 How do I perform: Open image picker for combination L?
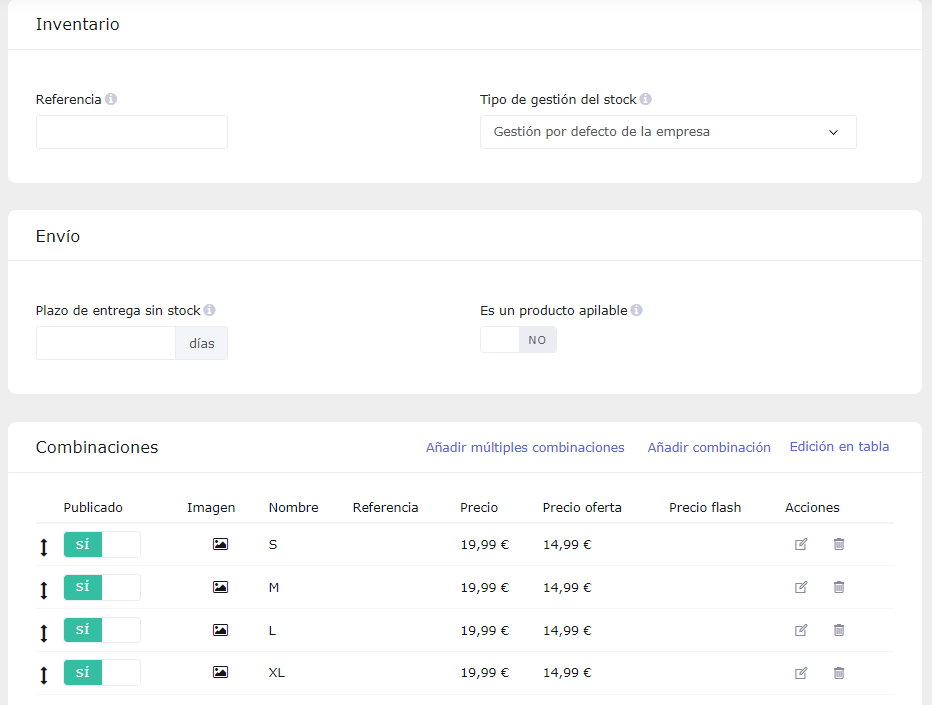point(221,630)
